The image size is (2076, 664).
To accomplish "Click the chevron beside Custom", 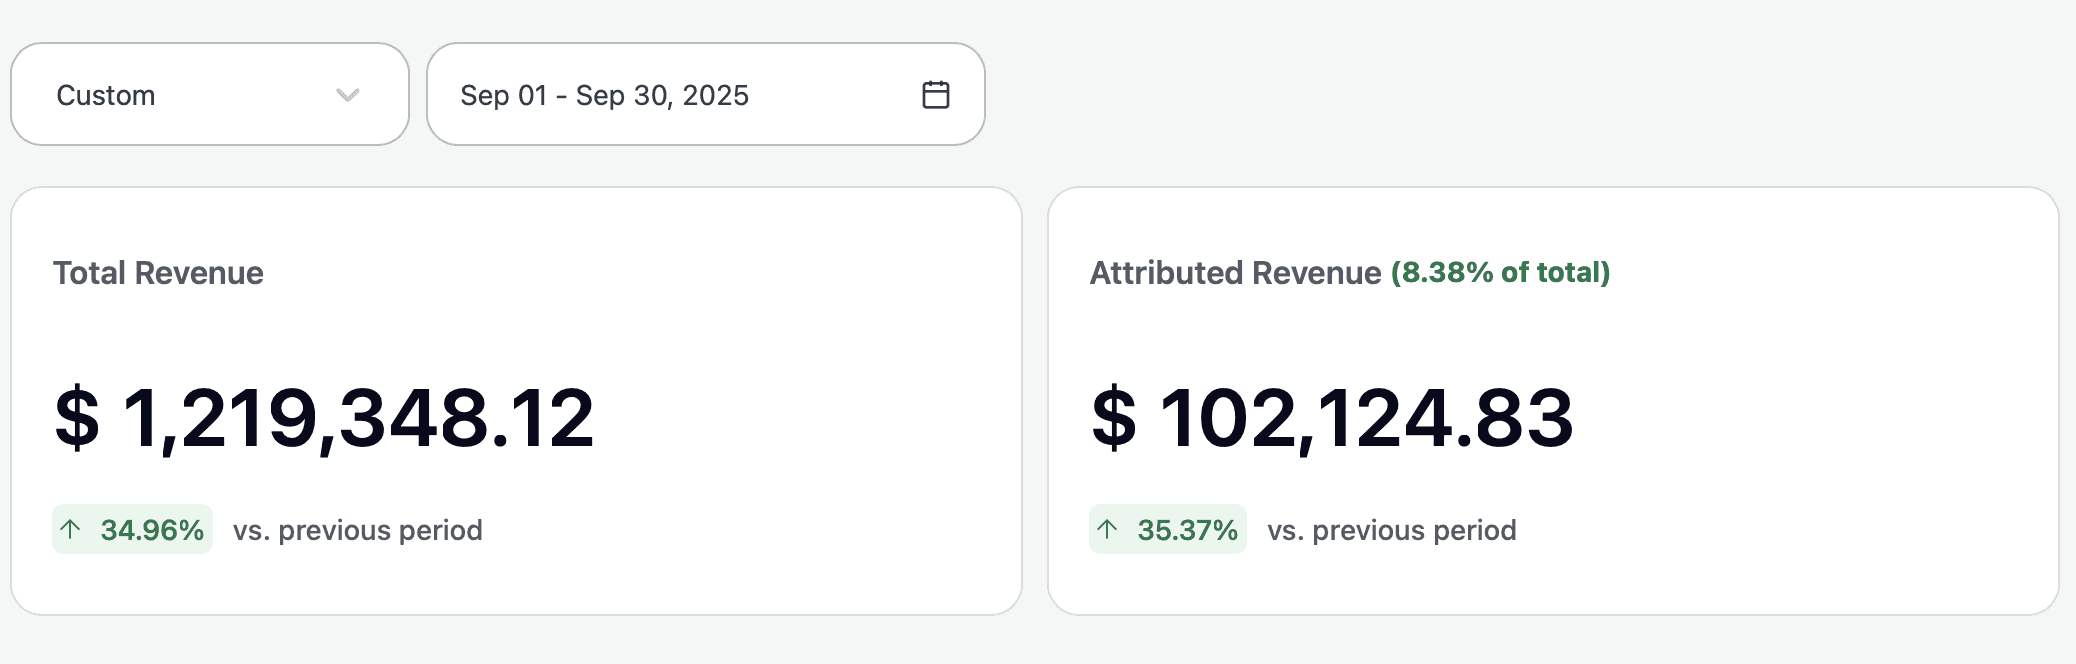I will [347, 95].
